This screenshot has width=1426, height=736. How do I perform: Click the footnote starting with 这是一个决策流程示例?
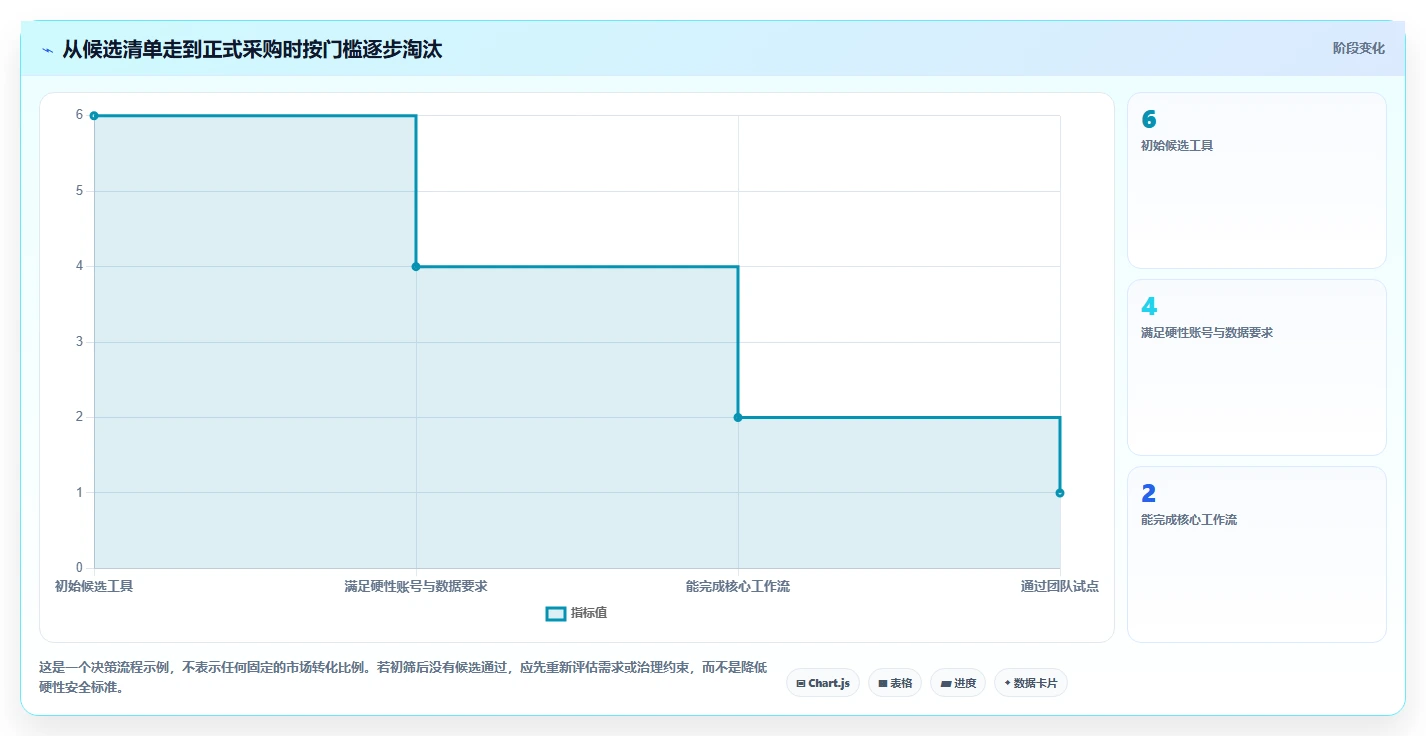403,677
